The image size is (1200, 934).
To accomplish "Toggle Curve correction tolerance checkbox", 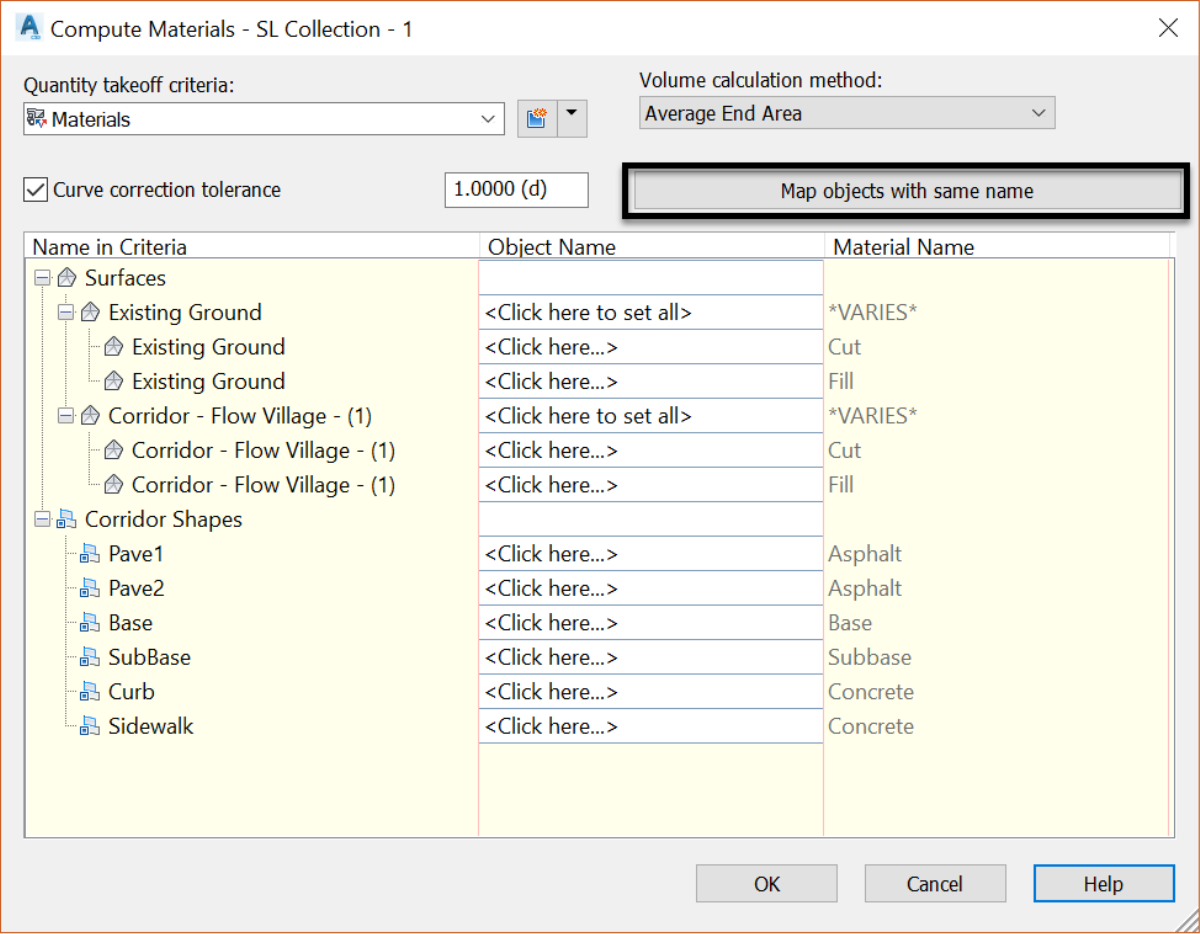I will 36,189.
